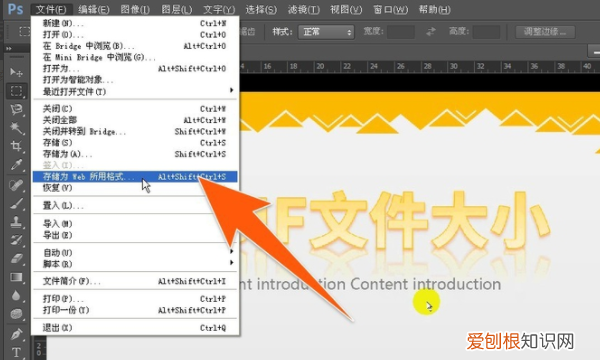This screenshot has height=360, width=600.
Task: Choose 新建 from File menu
Action: (x=135, y=23)
